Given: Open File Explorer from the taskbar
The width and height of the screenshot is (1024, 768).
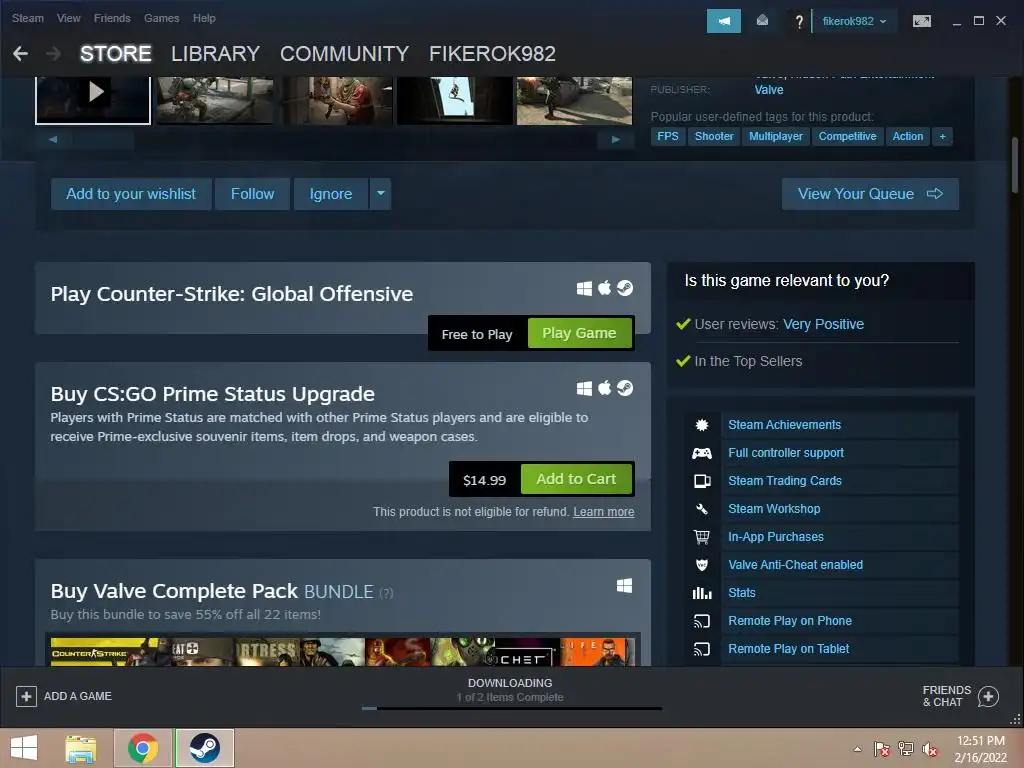Looking at the screenshot, I should [80, 748].
